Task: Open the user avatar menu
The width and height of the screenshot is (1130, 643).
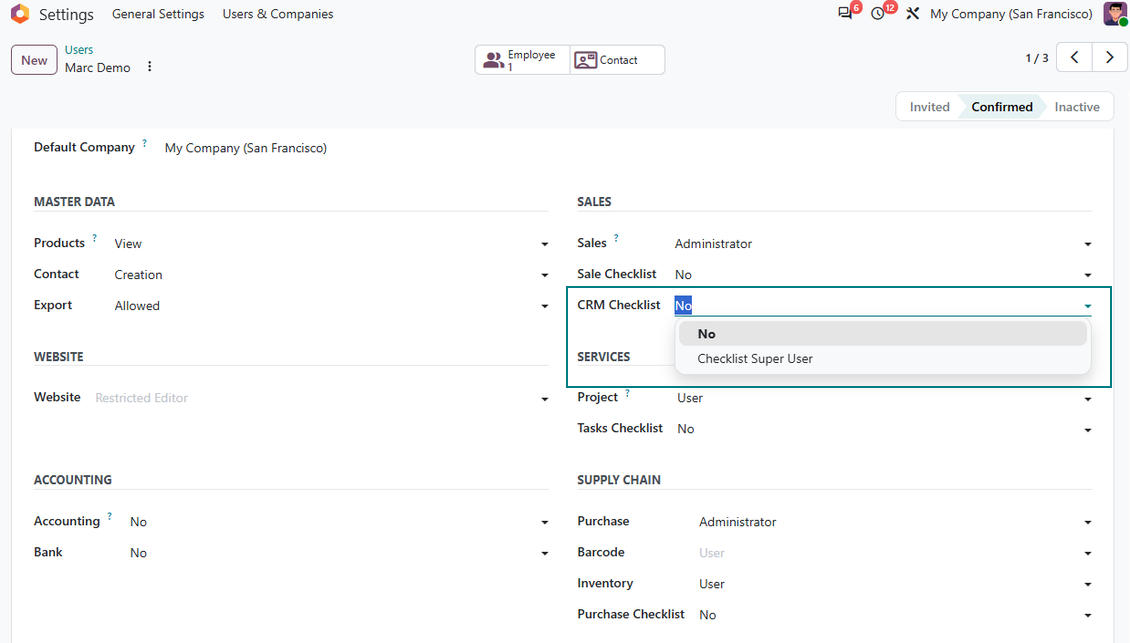Action: 1115,14
